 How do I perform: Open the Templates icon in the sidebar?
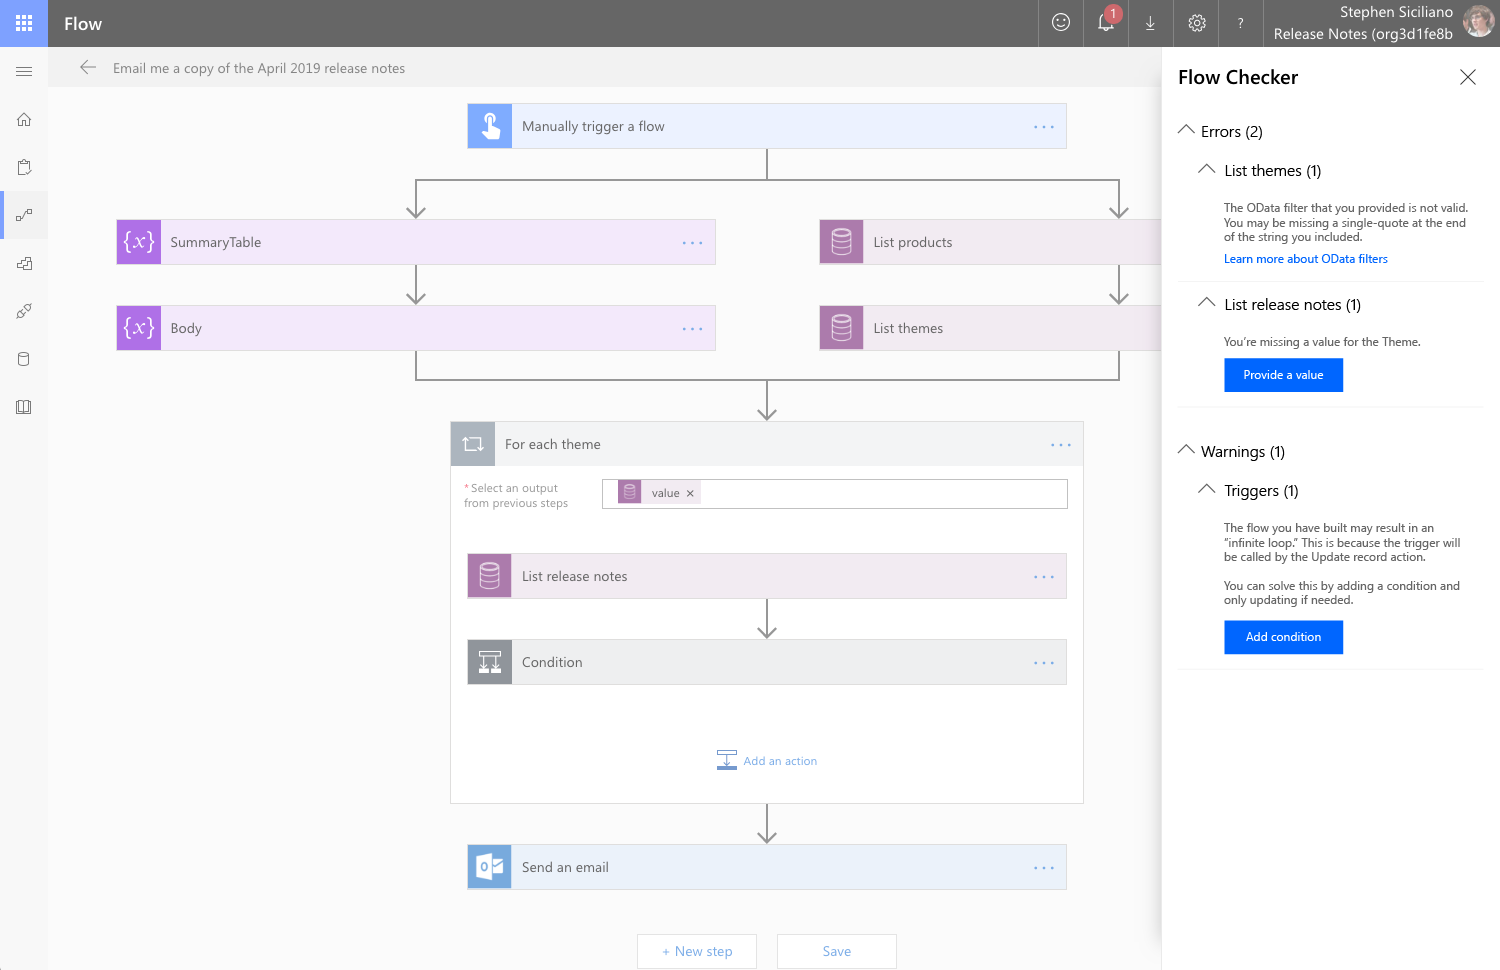tap(23, 263)
